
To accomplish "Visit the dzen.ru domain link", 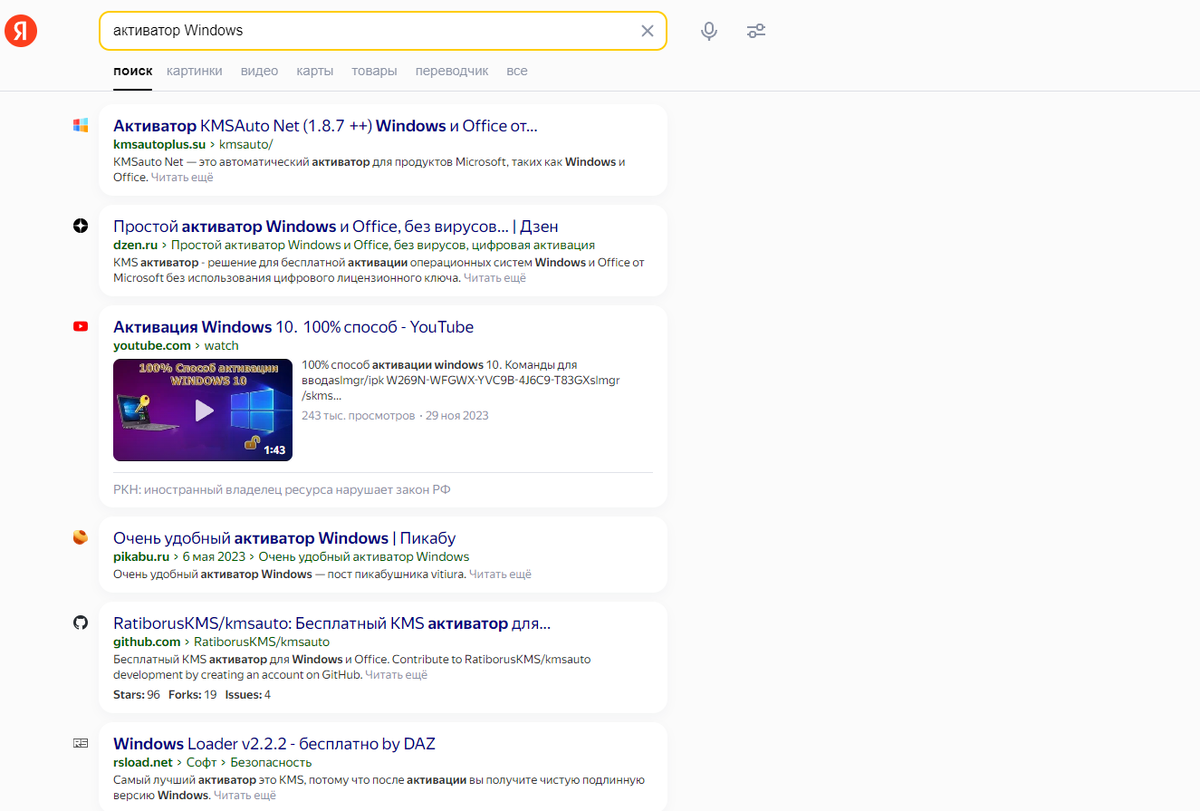I will coord(136,245).
